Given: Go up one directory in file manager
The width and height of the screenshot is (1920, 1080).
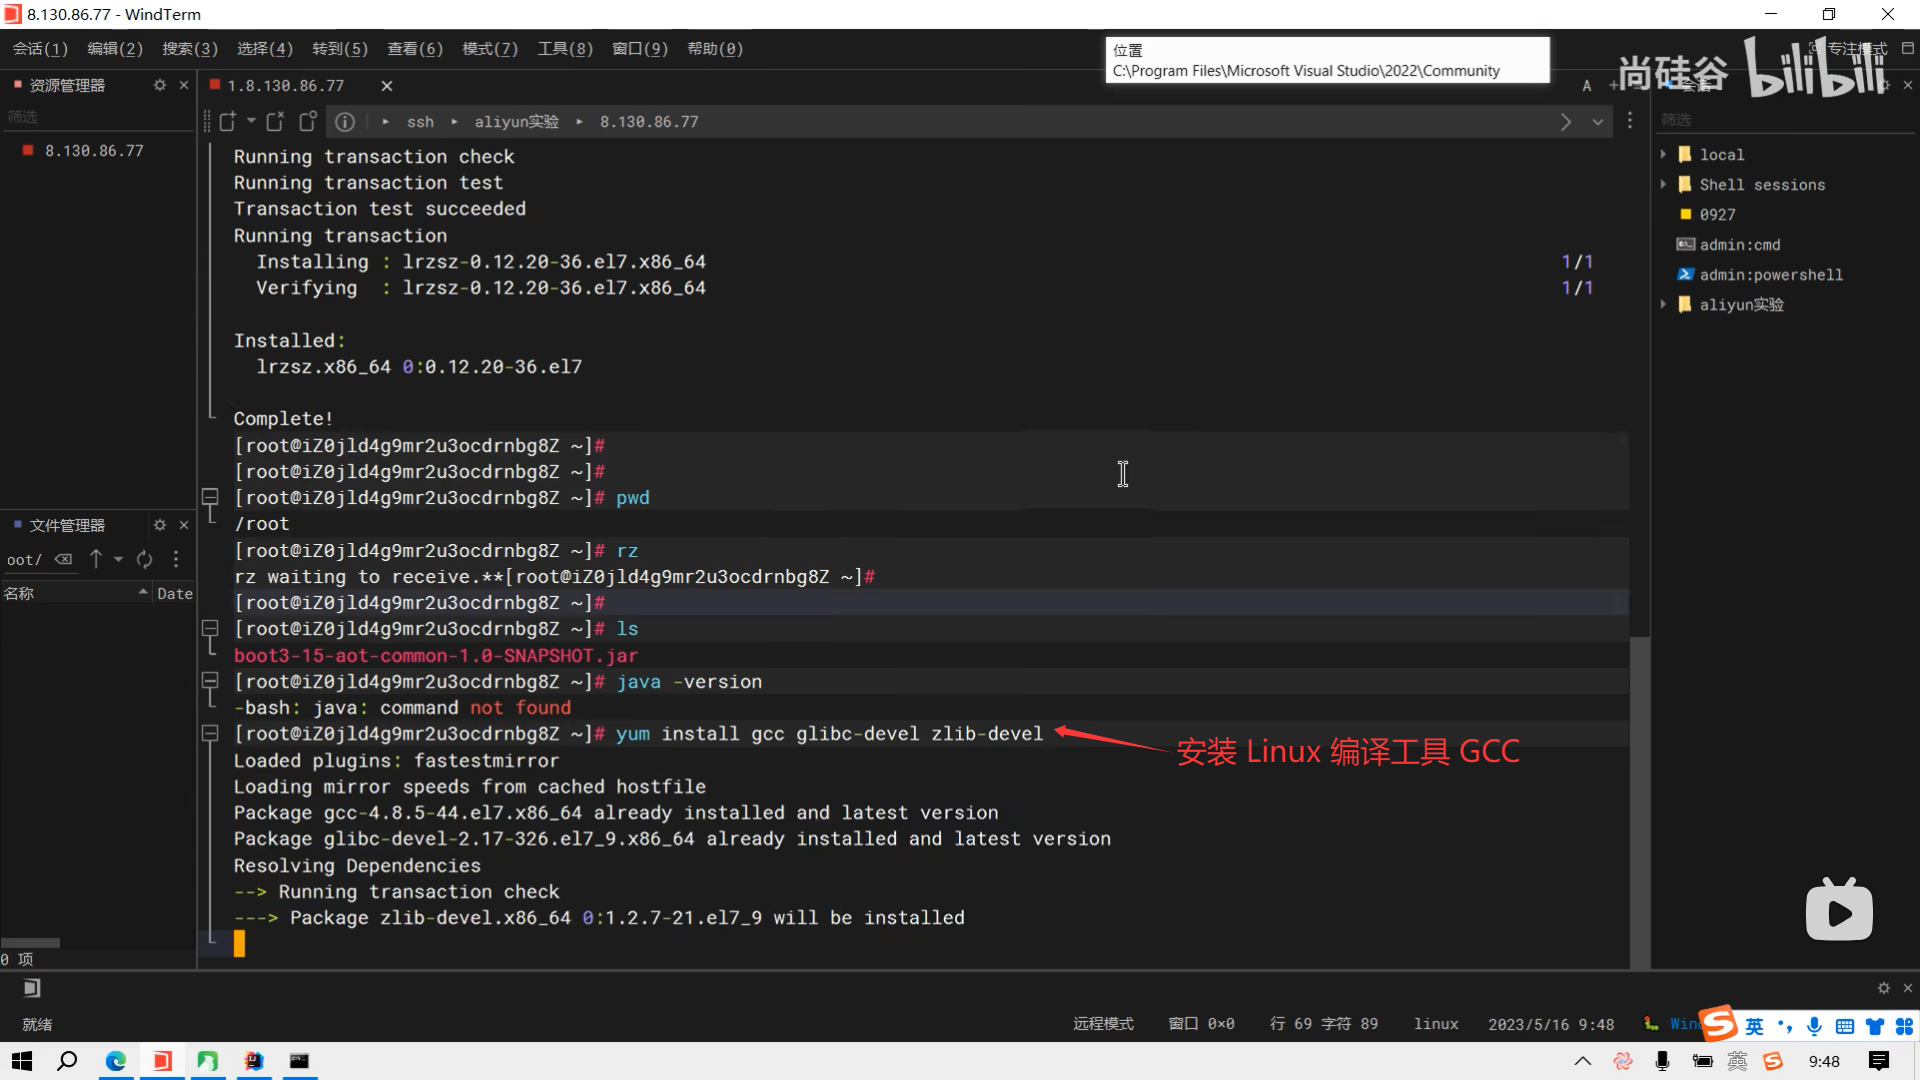Looking at the screenshot, I should (x=96, y=559).
